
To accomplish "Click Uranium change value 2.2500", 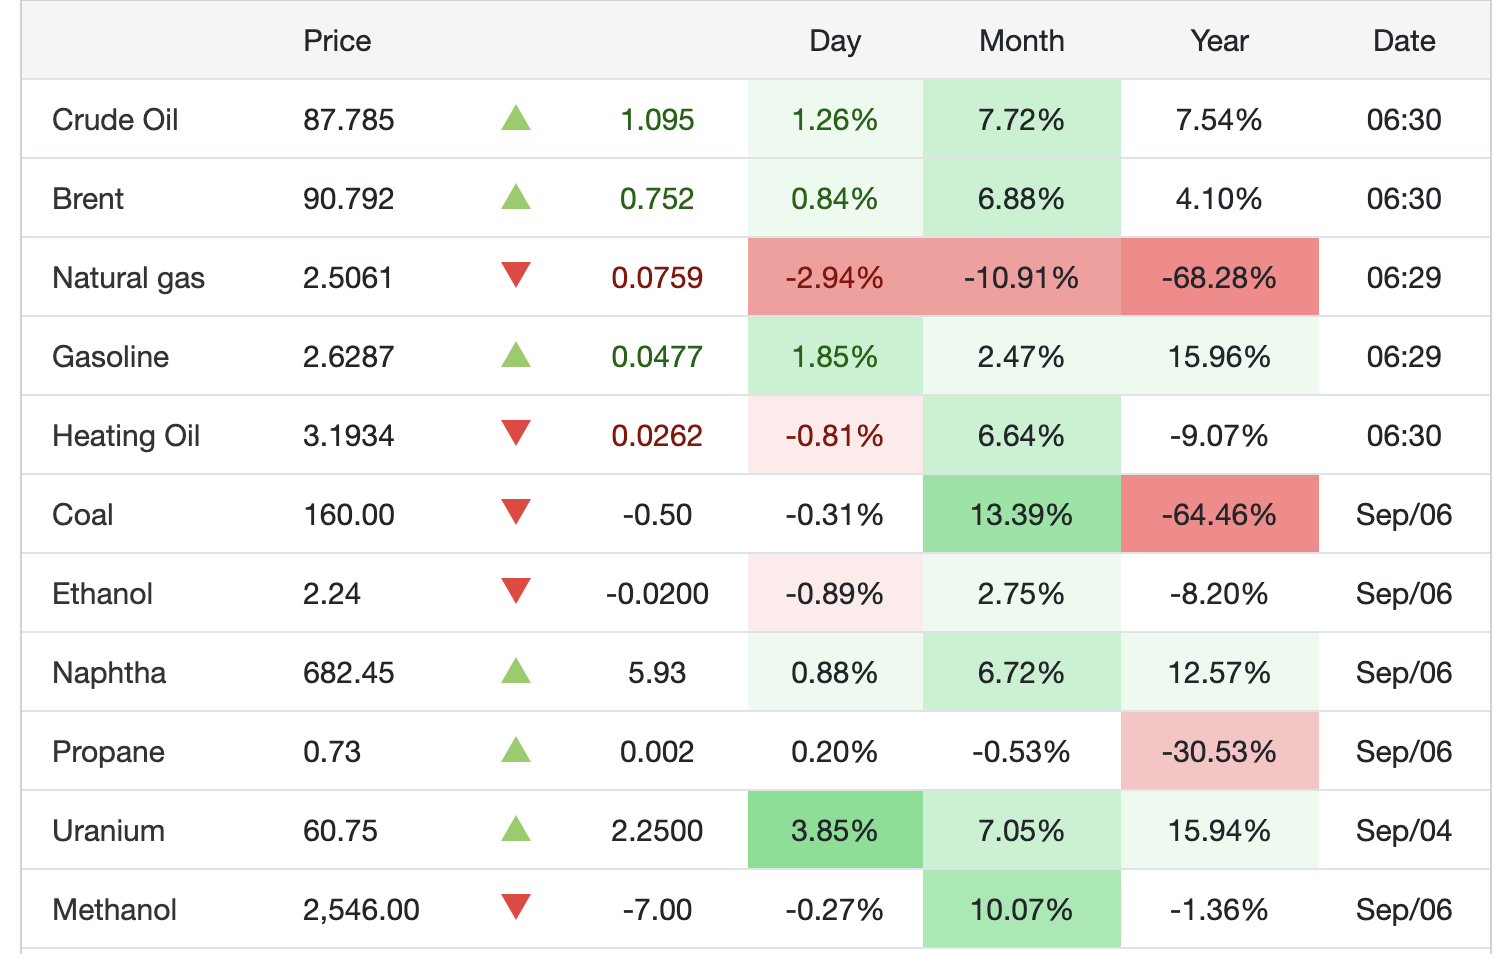I will (x=657, y=831).
